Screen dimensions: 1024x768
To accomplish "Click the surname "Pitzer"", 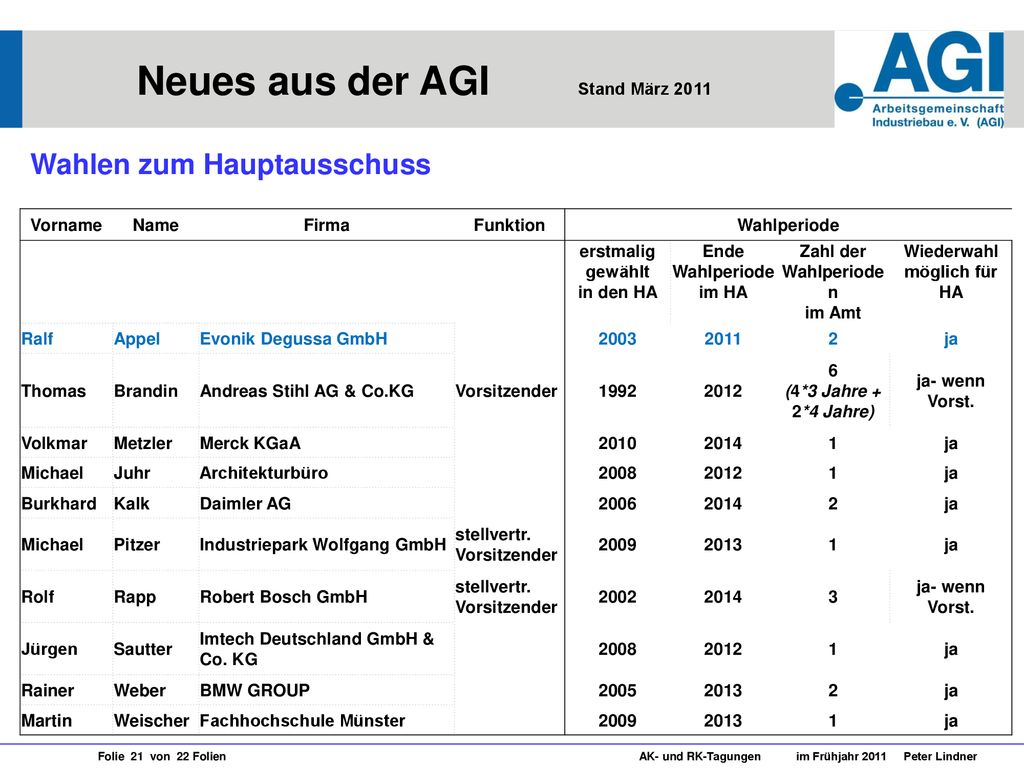I will click(136, 545).
